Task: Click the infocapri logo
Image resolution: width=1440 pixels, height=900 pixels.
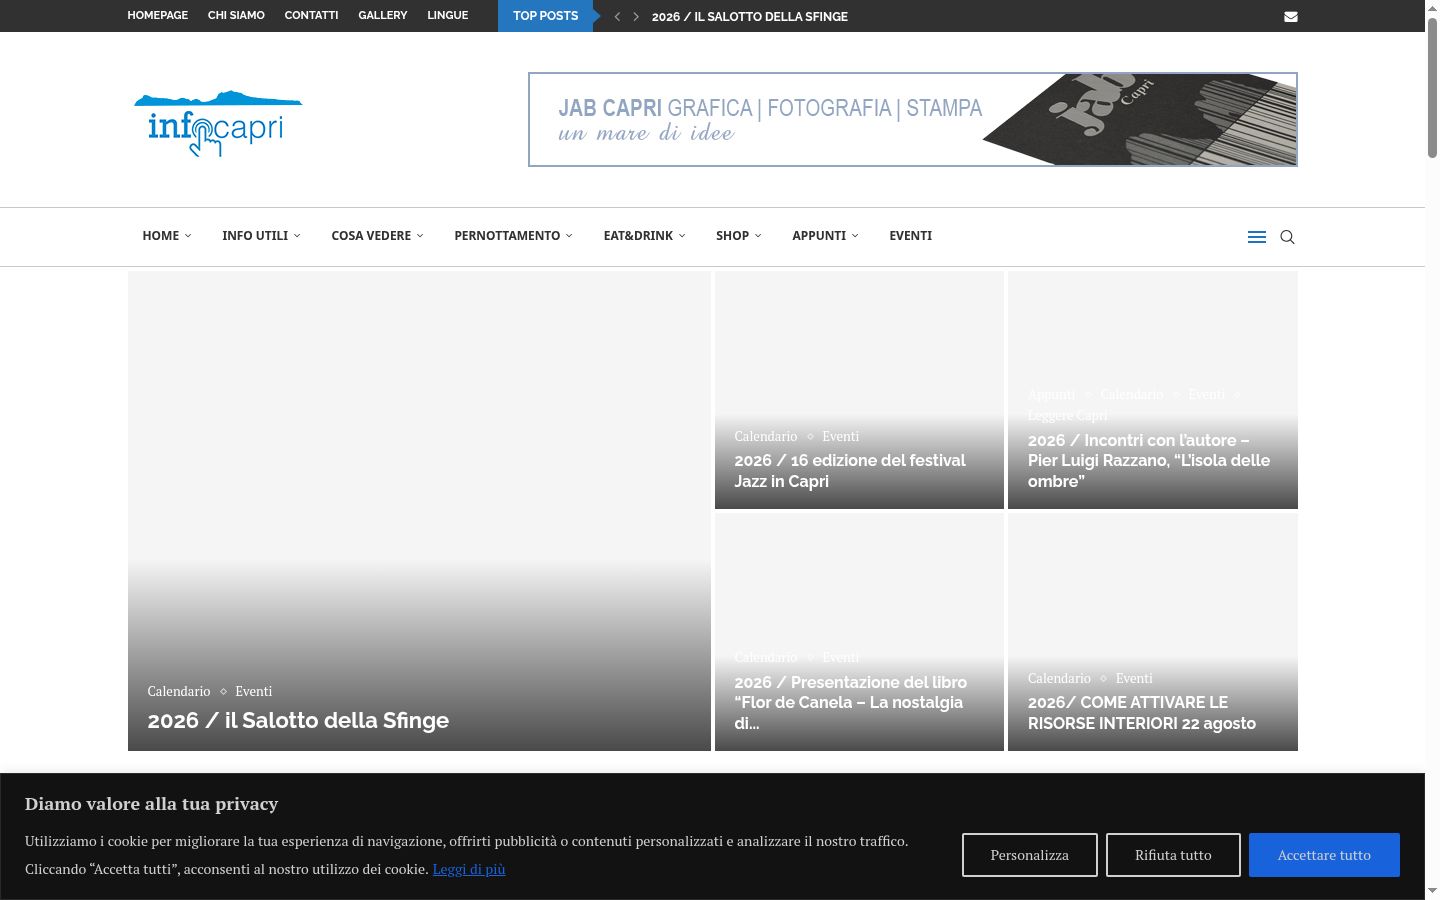Action: coord(218,124)
